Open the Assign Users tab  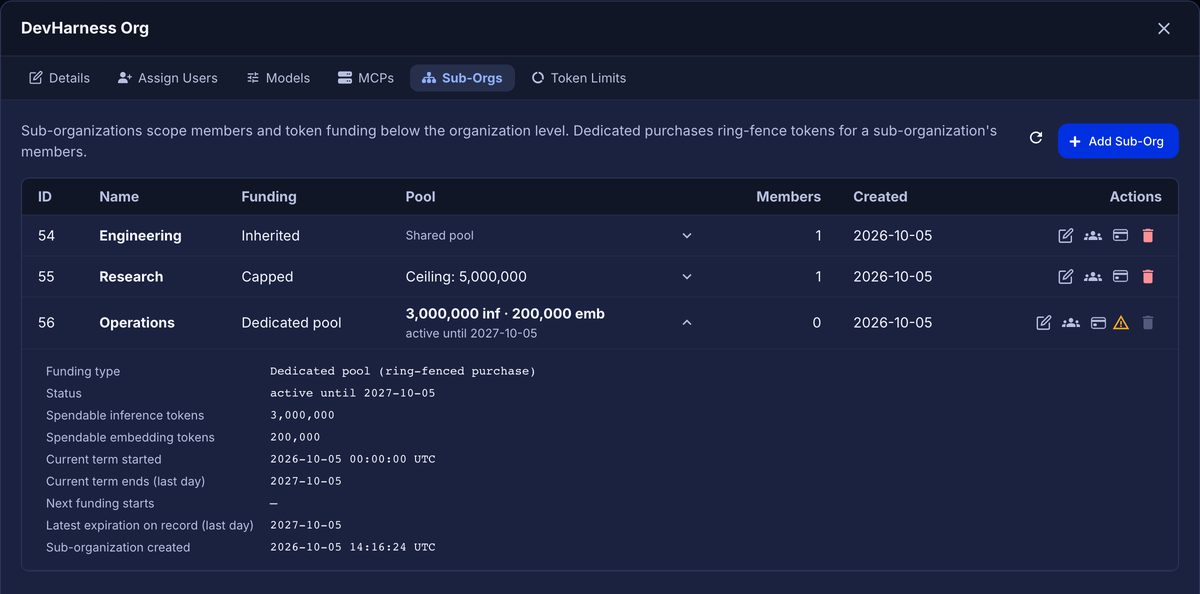[x=167, y=78]
